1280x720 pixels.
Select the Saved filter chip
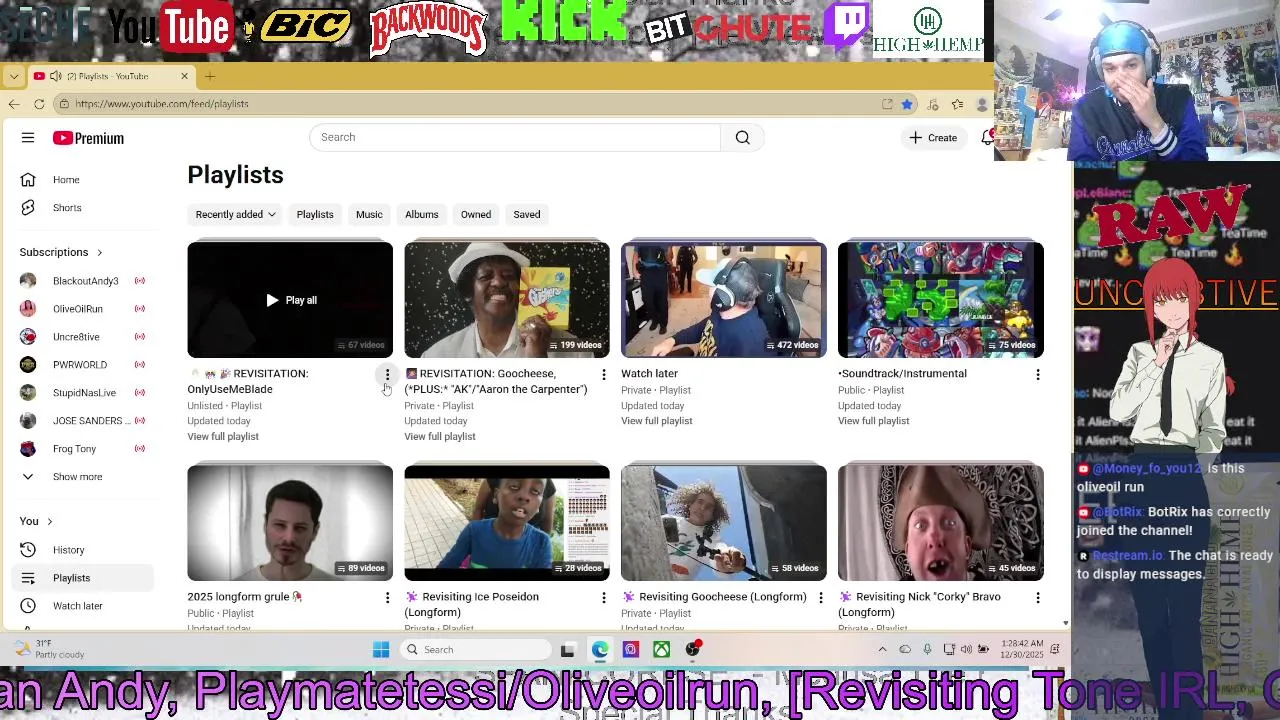coord(527,214)
